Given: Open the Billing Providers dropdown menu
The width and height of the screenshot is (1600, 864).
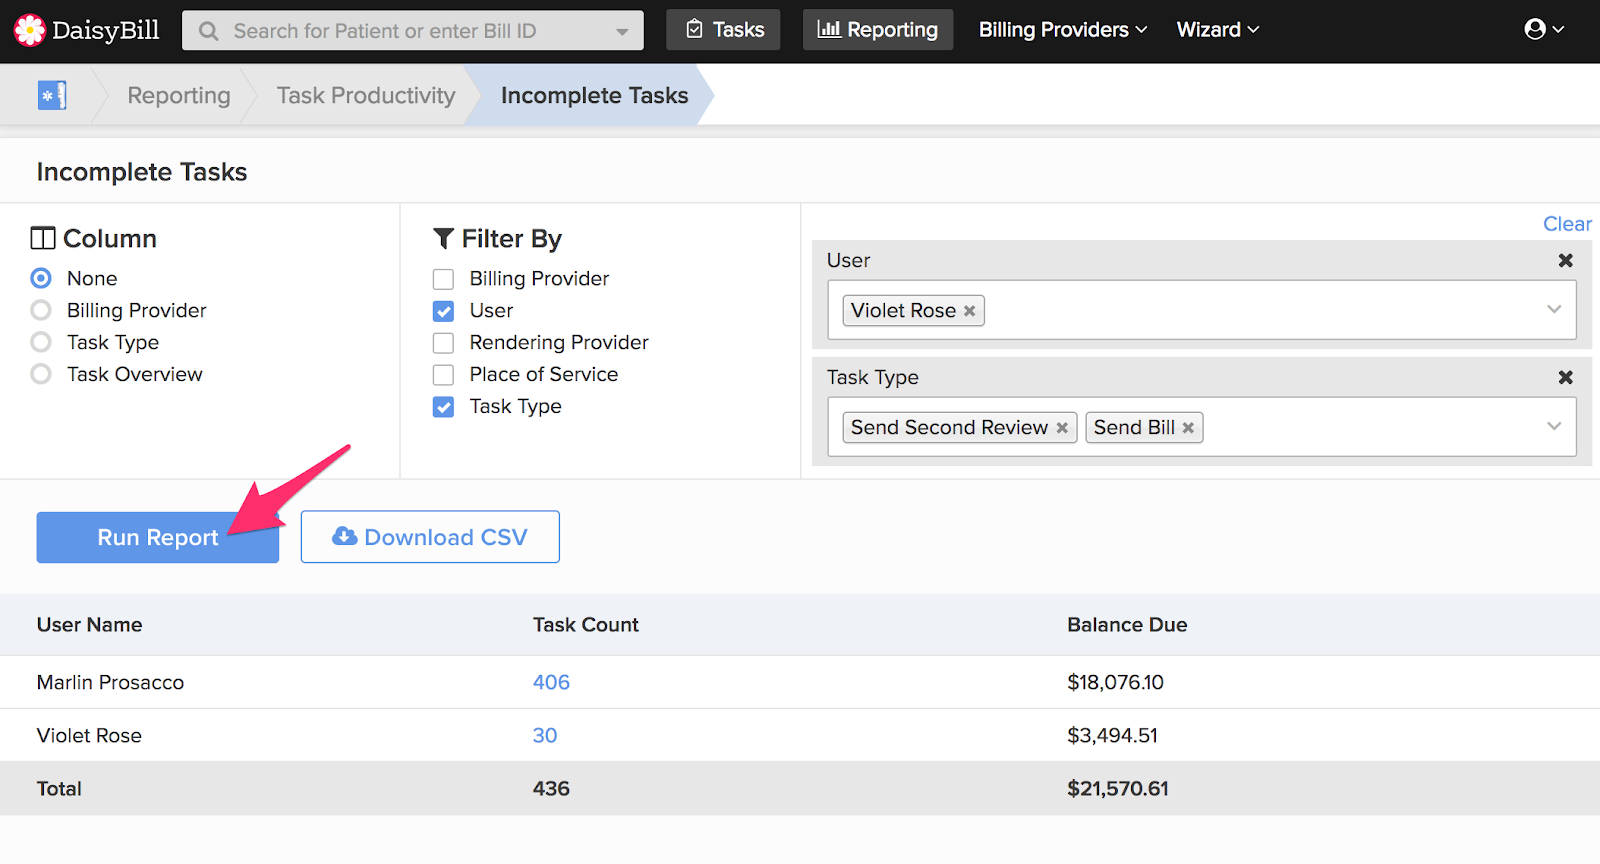Looking at the screenshot, I should [x=1062, y=30].
